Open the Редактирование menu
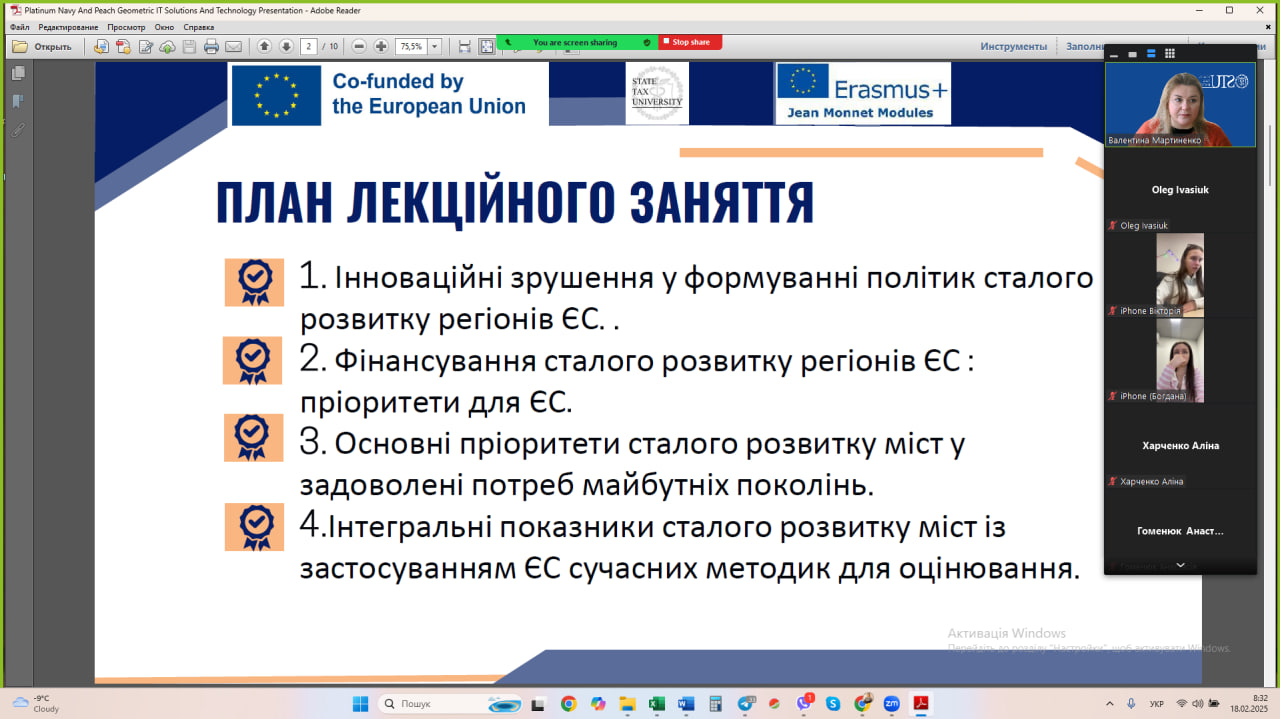The width and height of the screenshot is (1280, 719). click(68, 27)
